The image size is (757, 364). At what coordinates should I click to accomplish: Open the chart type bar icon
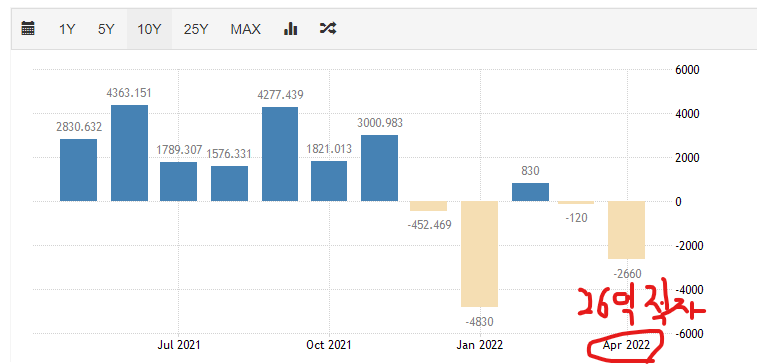(290, 29)
